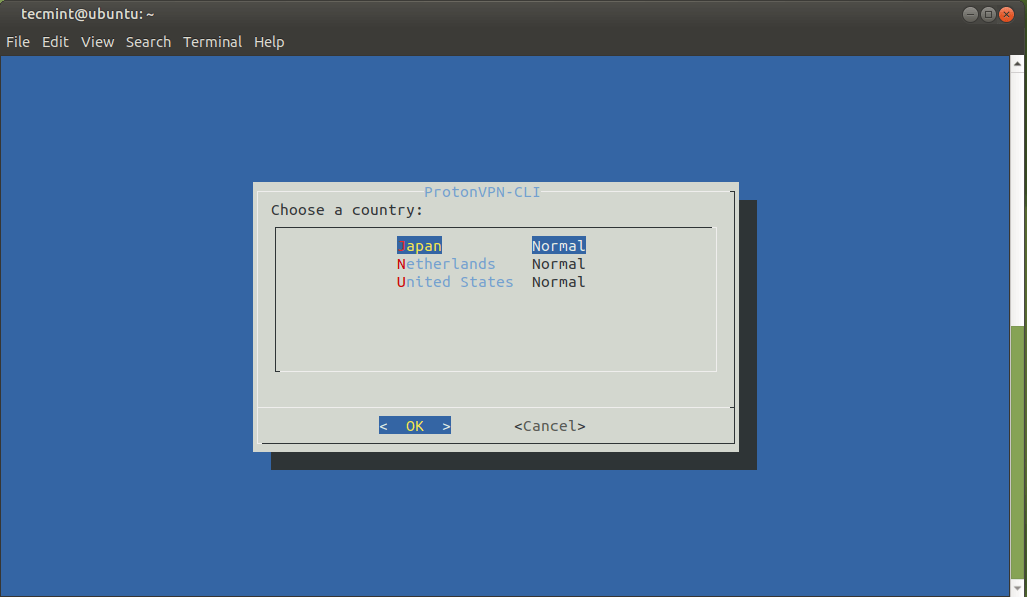Confirm selection with the OK button
1027x597 pixels.
pyautogui.click(x=415, y=426)
